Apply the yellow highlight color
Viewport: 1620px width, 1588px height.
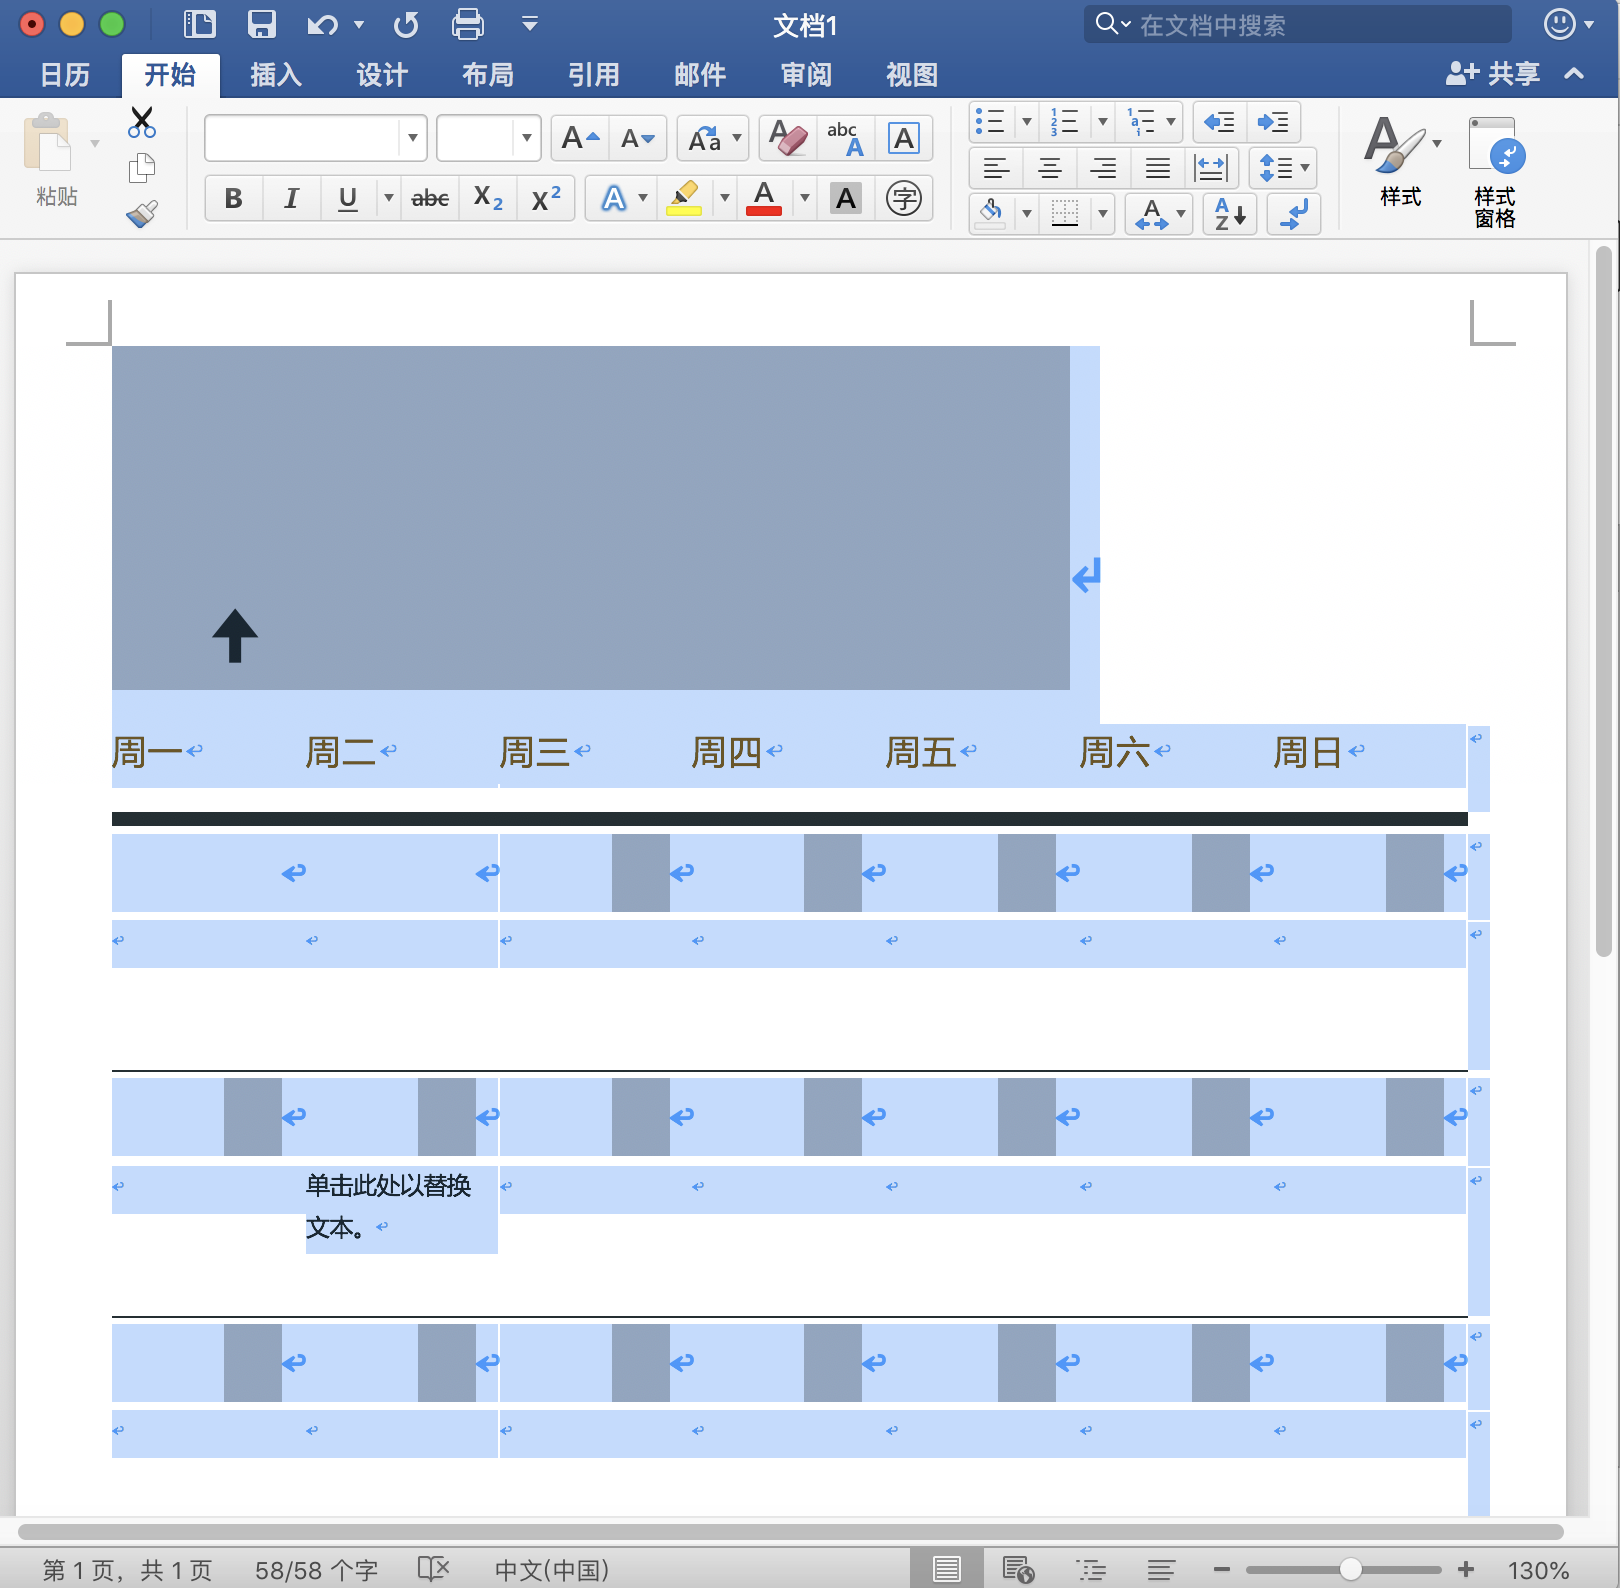pyautogui.click(x=685, y=198)
